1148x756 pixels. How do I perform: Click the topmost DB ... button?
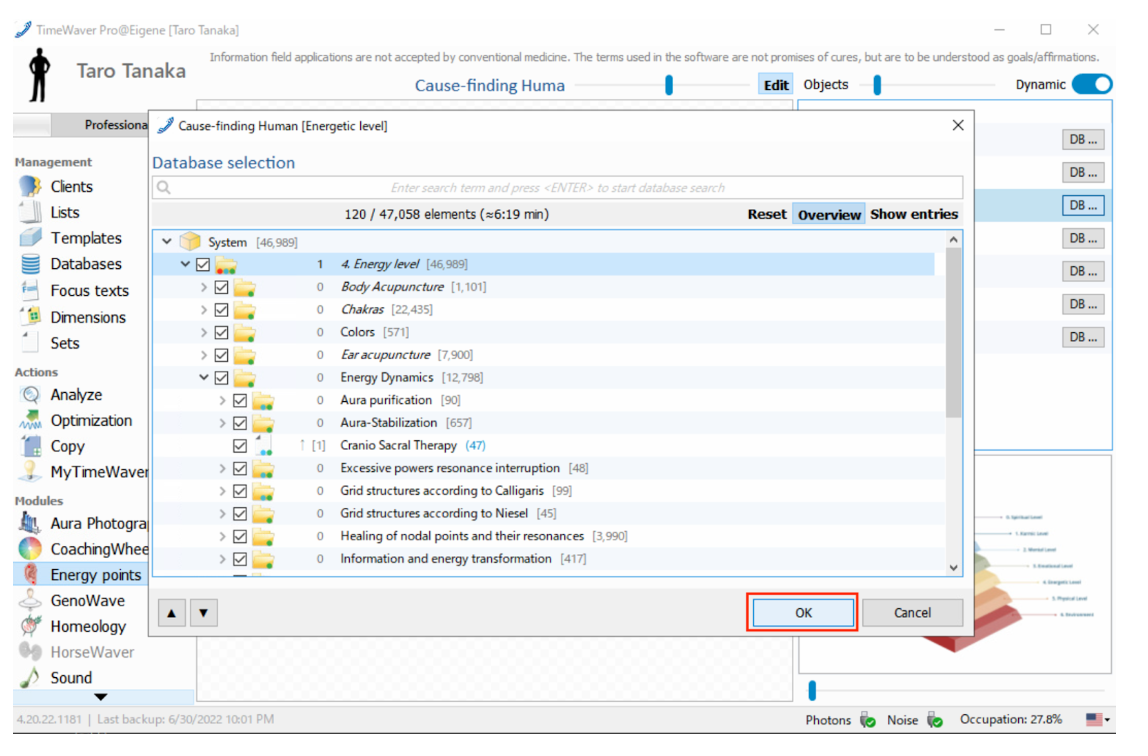point(1083,140)
